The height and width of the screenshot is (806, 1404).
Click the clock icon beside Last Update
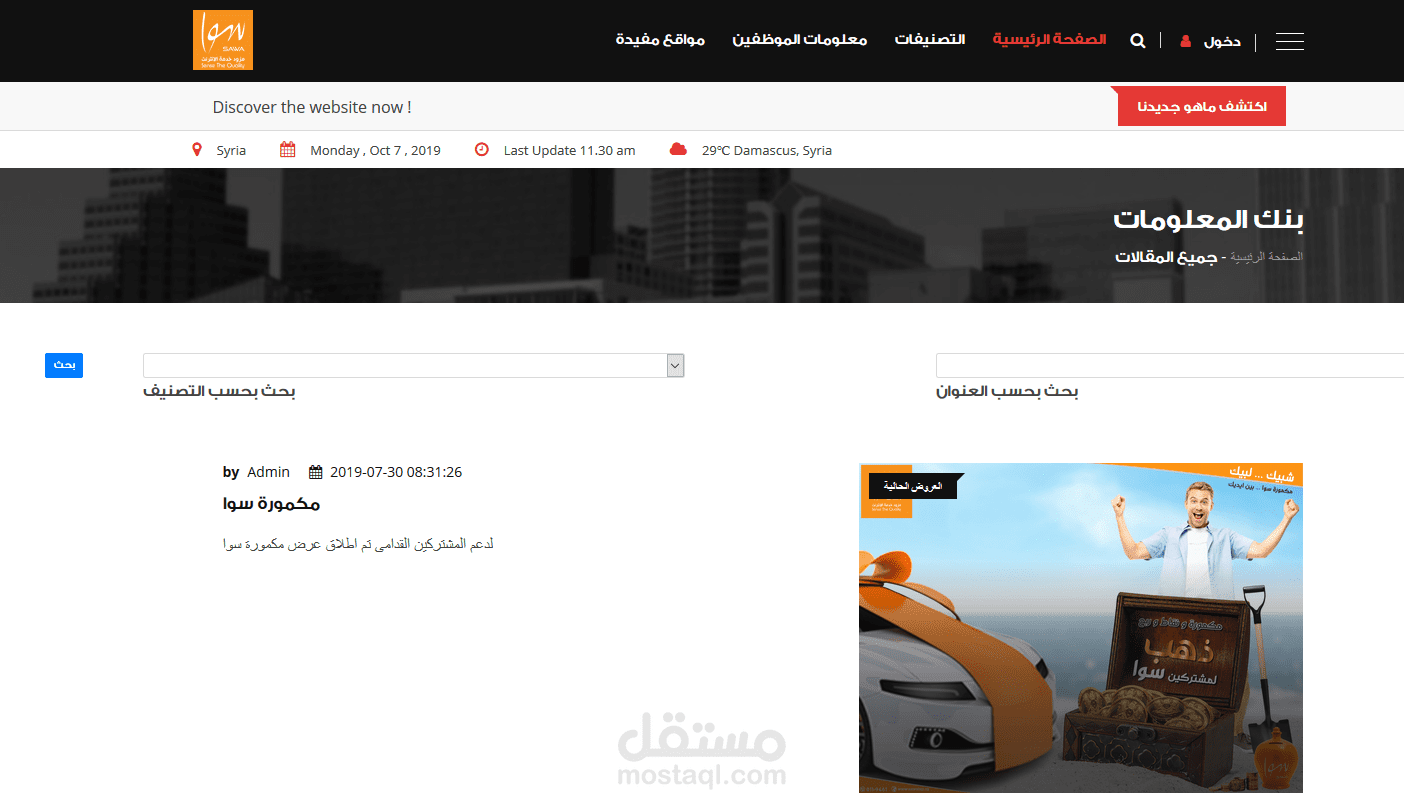click(x=482, y=150)
